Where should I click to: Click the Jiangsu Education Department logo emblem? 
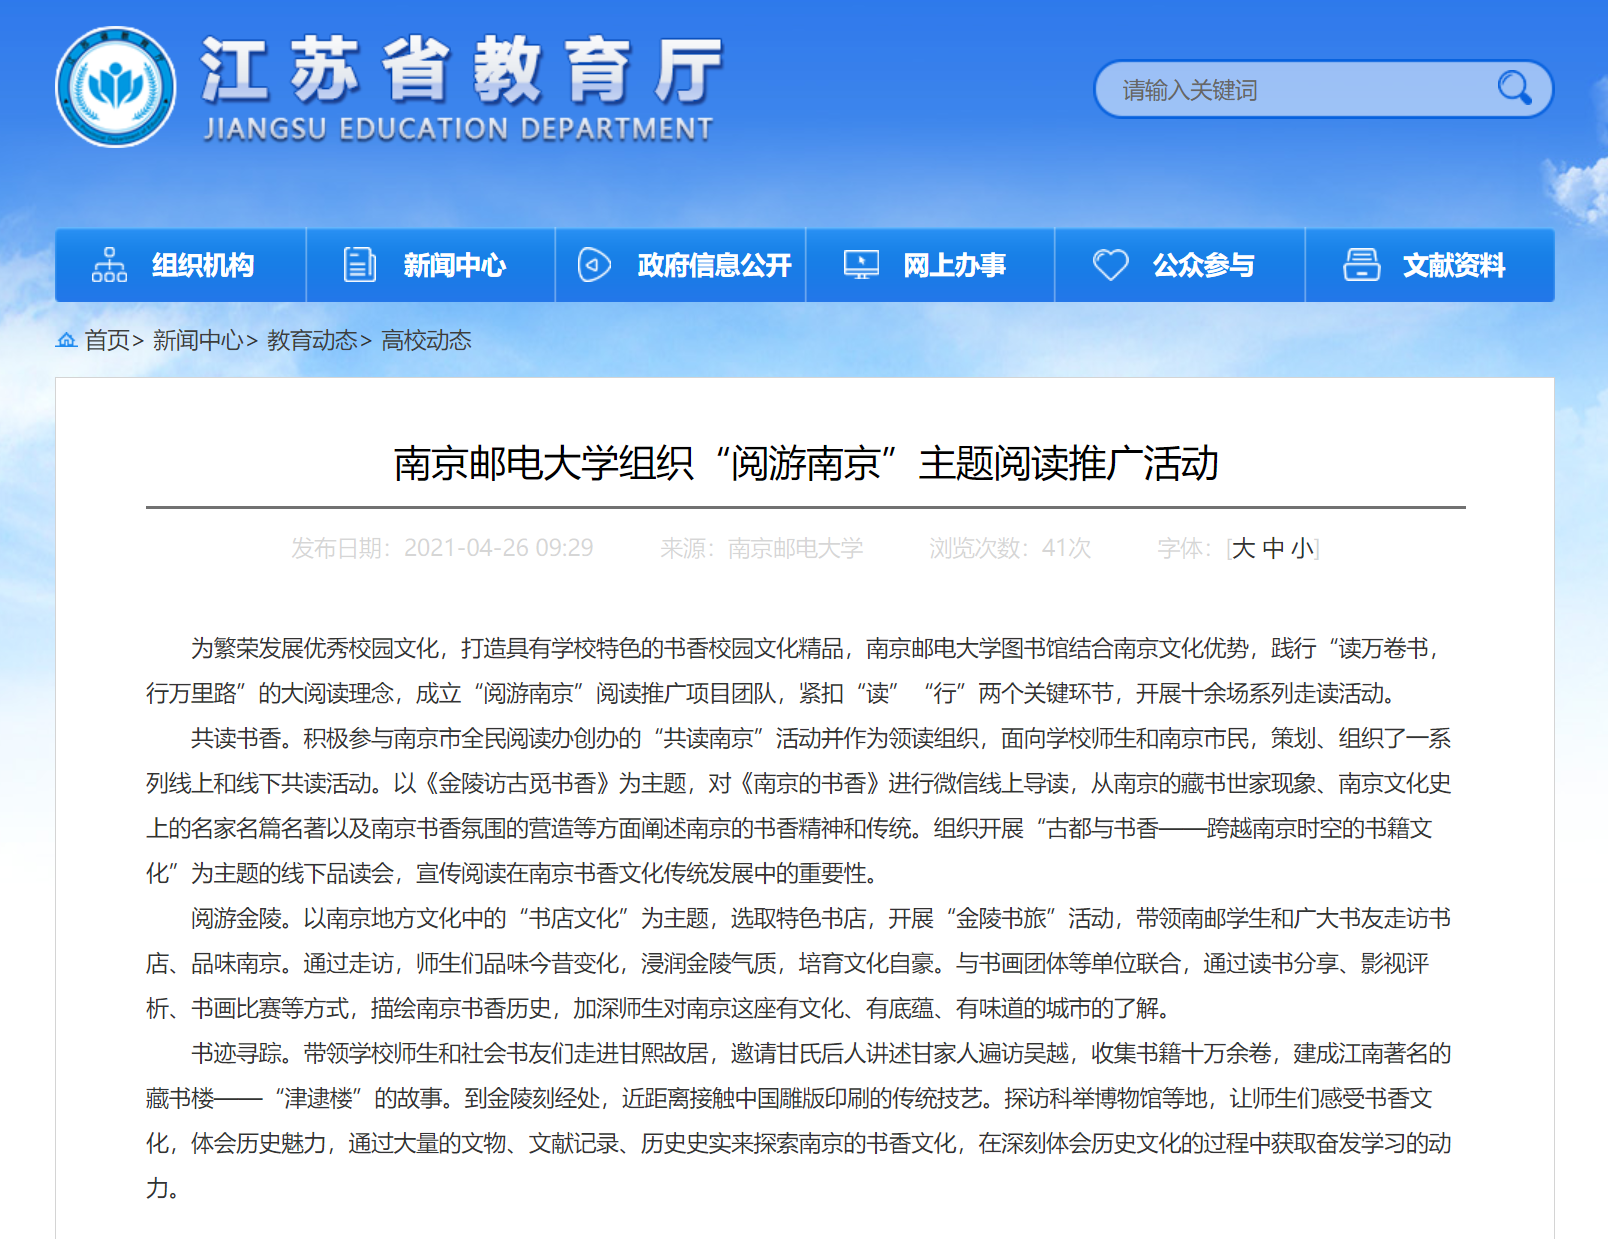[116, 87]
